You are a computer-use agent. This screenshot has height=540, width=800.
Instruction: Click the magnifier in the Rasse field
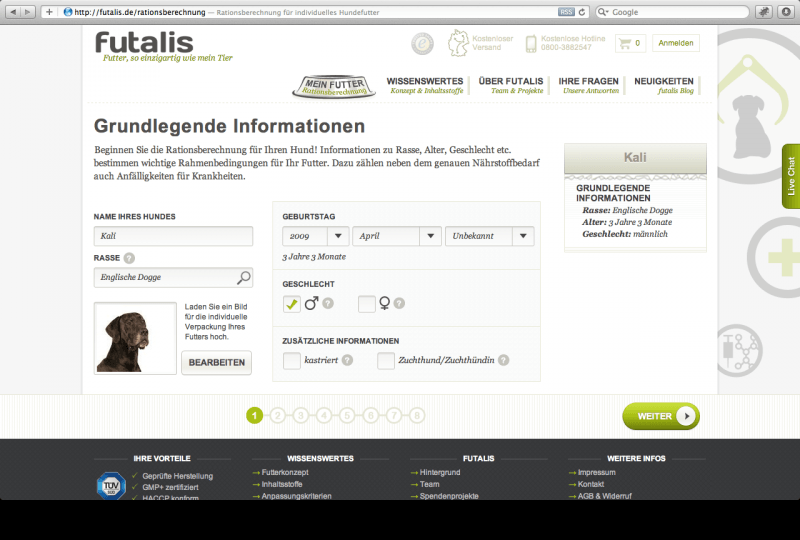243,277
